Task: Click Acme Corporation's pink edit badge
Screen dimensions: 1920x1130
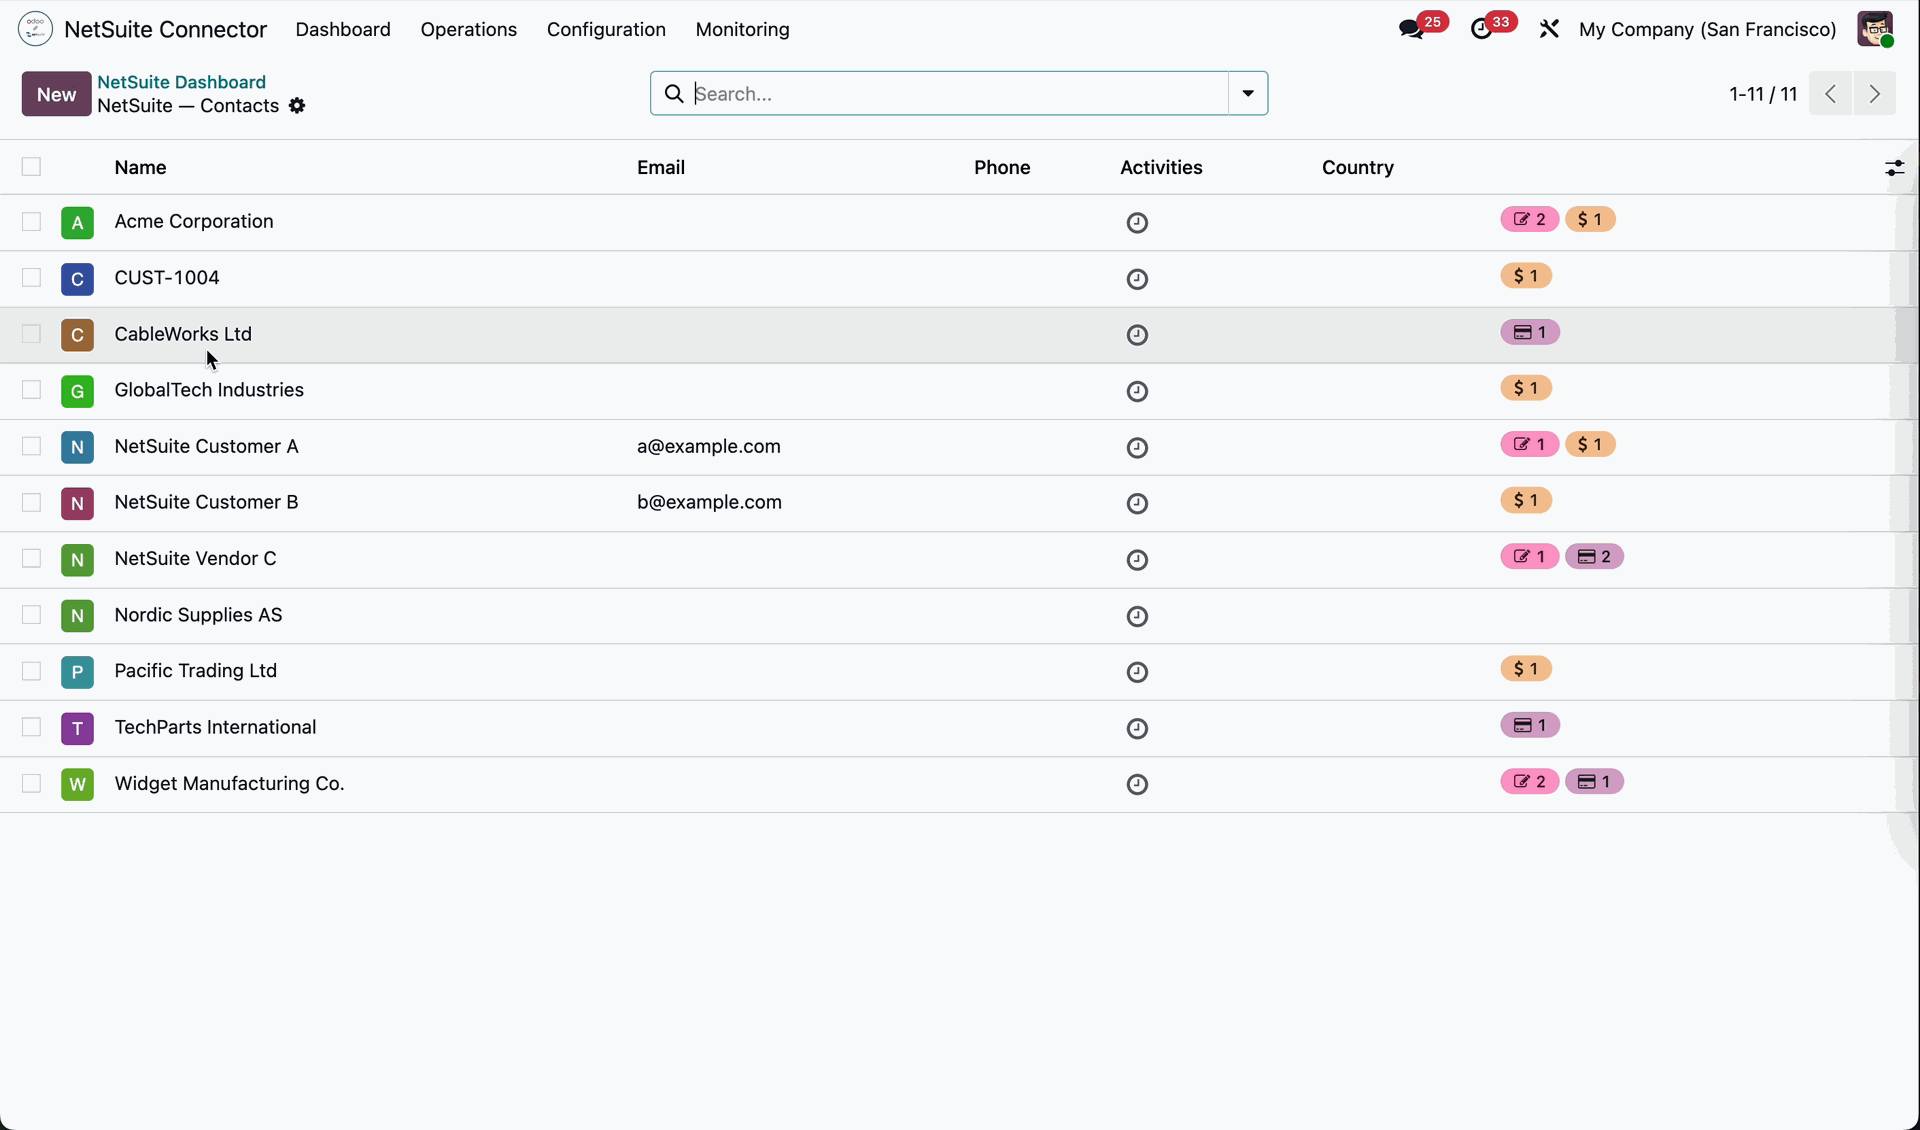Action: pos(1529,220)
